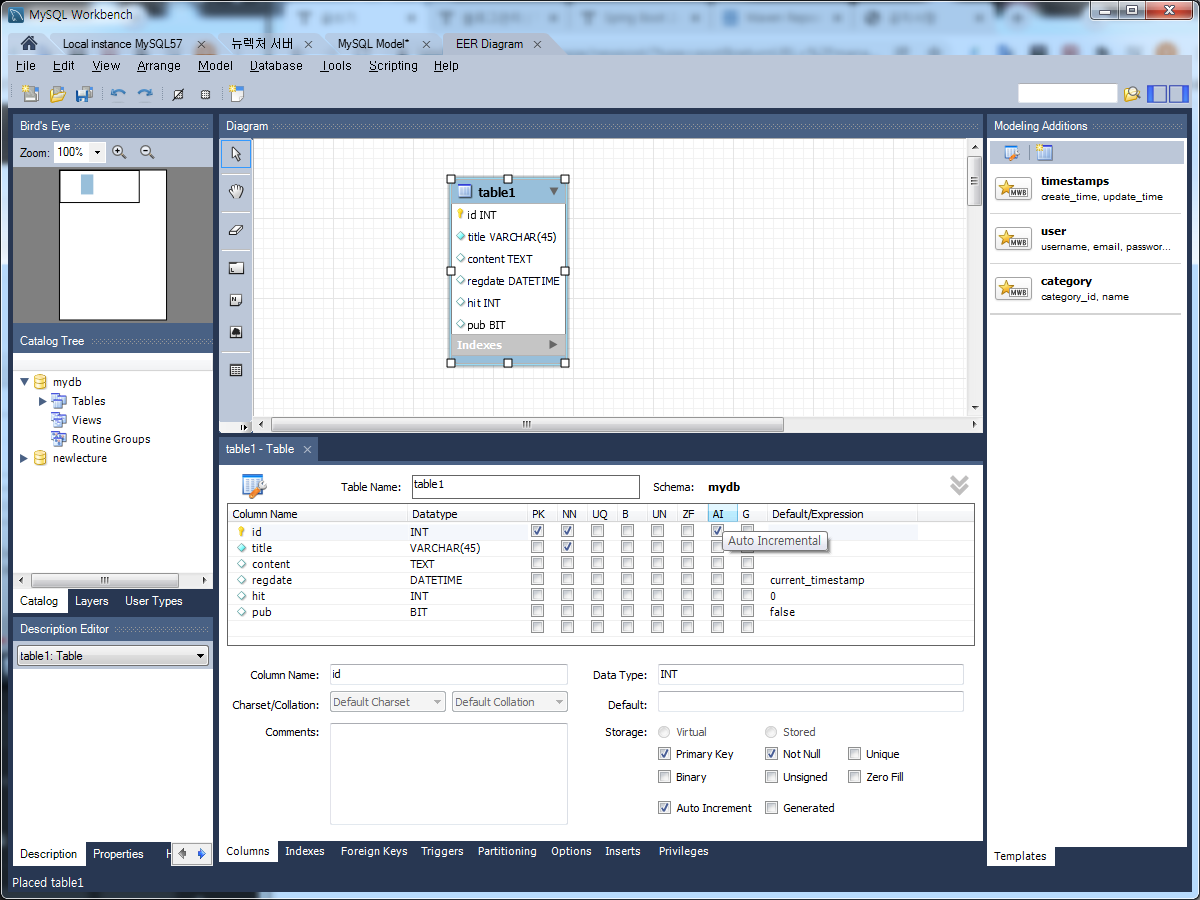Select the new table tool
The image size is (1200, 900).
coord(236,370)
